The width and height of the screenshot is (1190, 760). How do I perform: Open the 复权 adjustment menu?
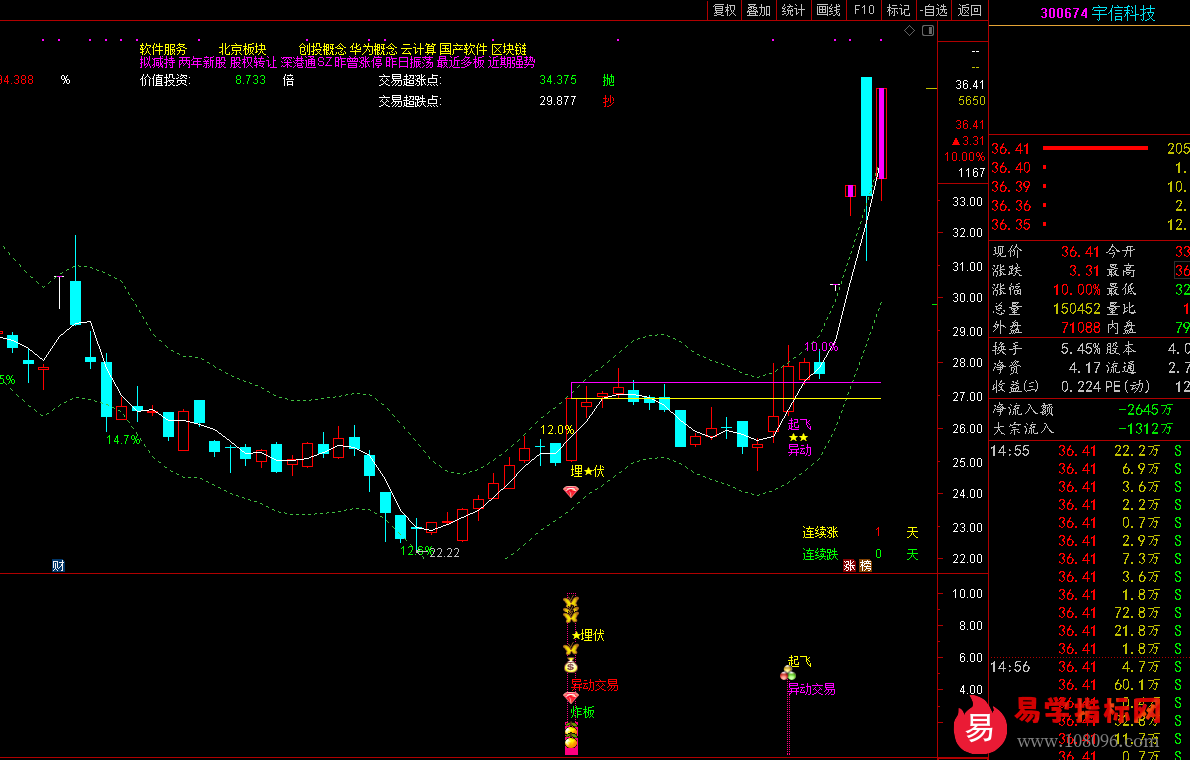(x=724, y=10)
